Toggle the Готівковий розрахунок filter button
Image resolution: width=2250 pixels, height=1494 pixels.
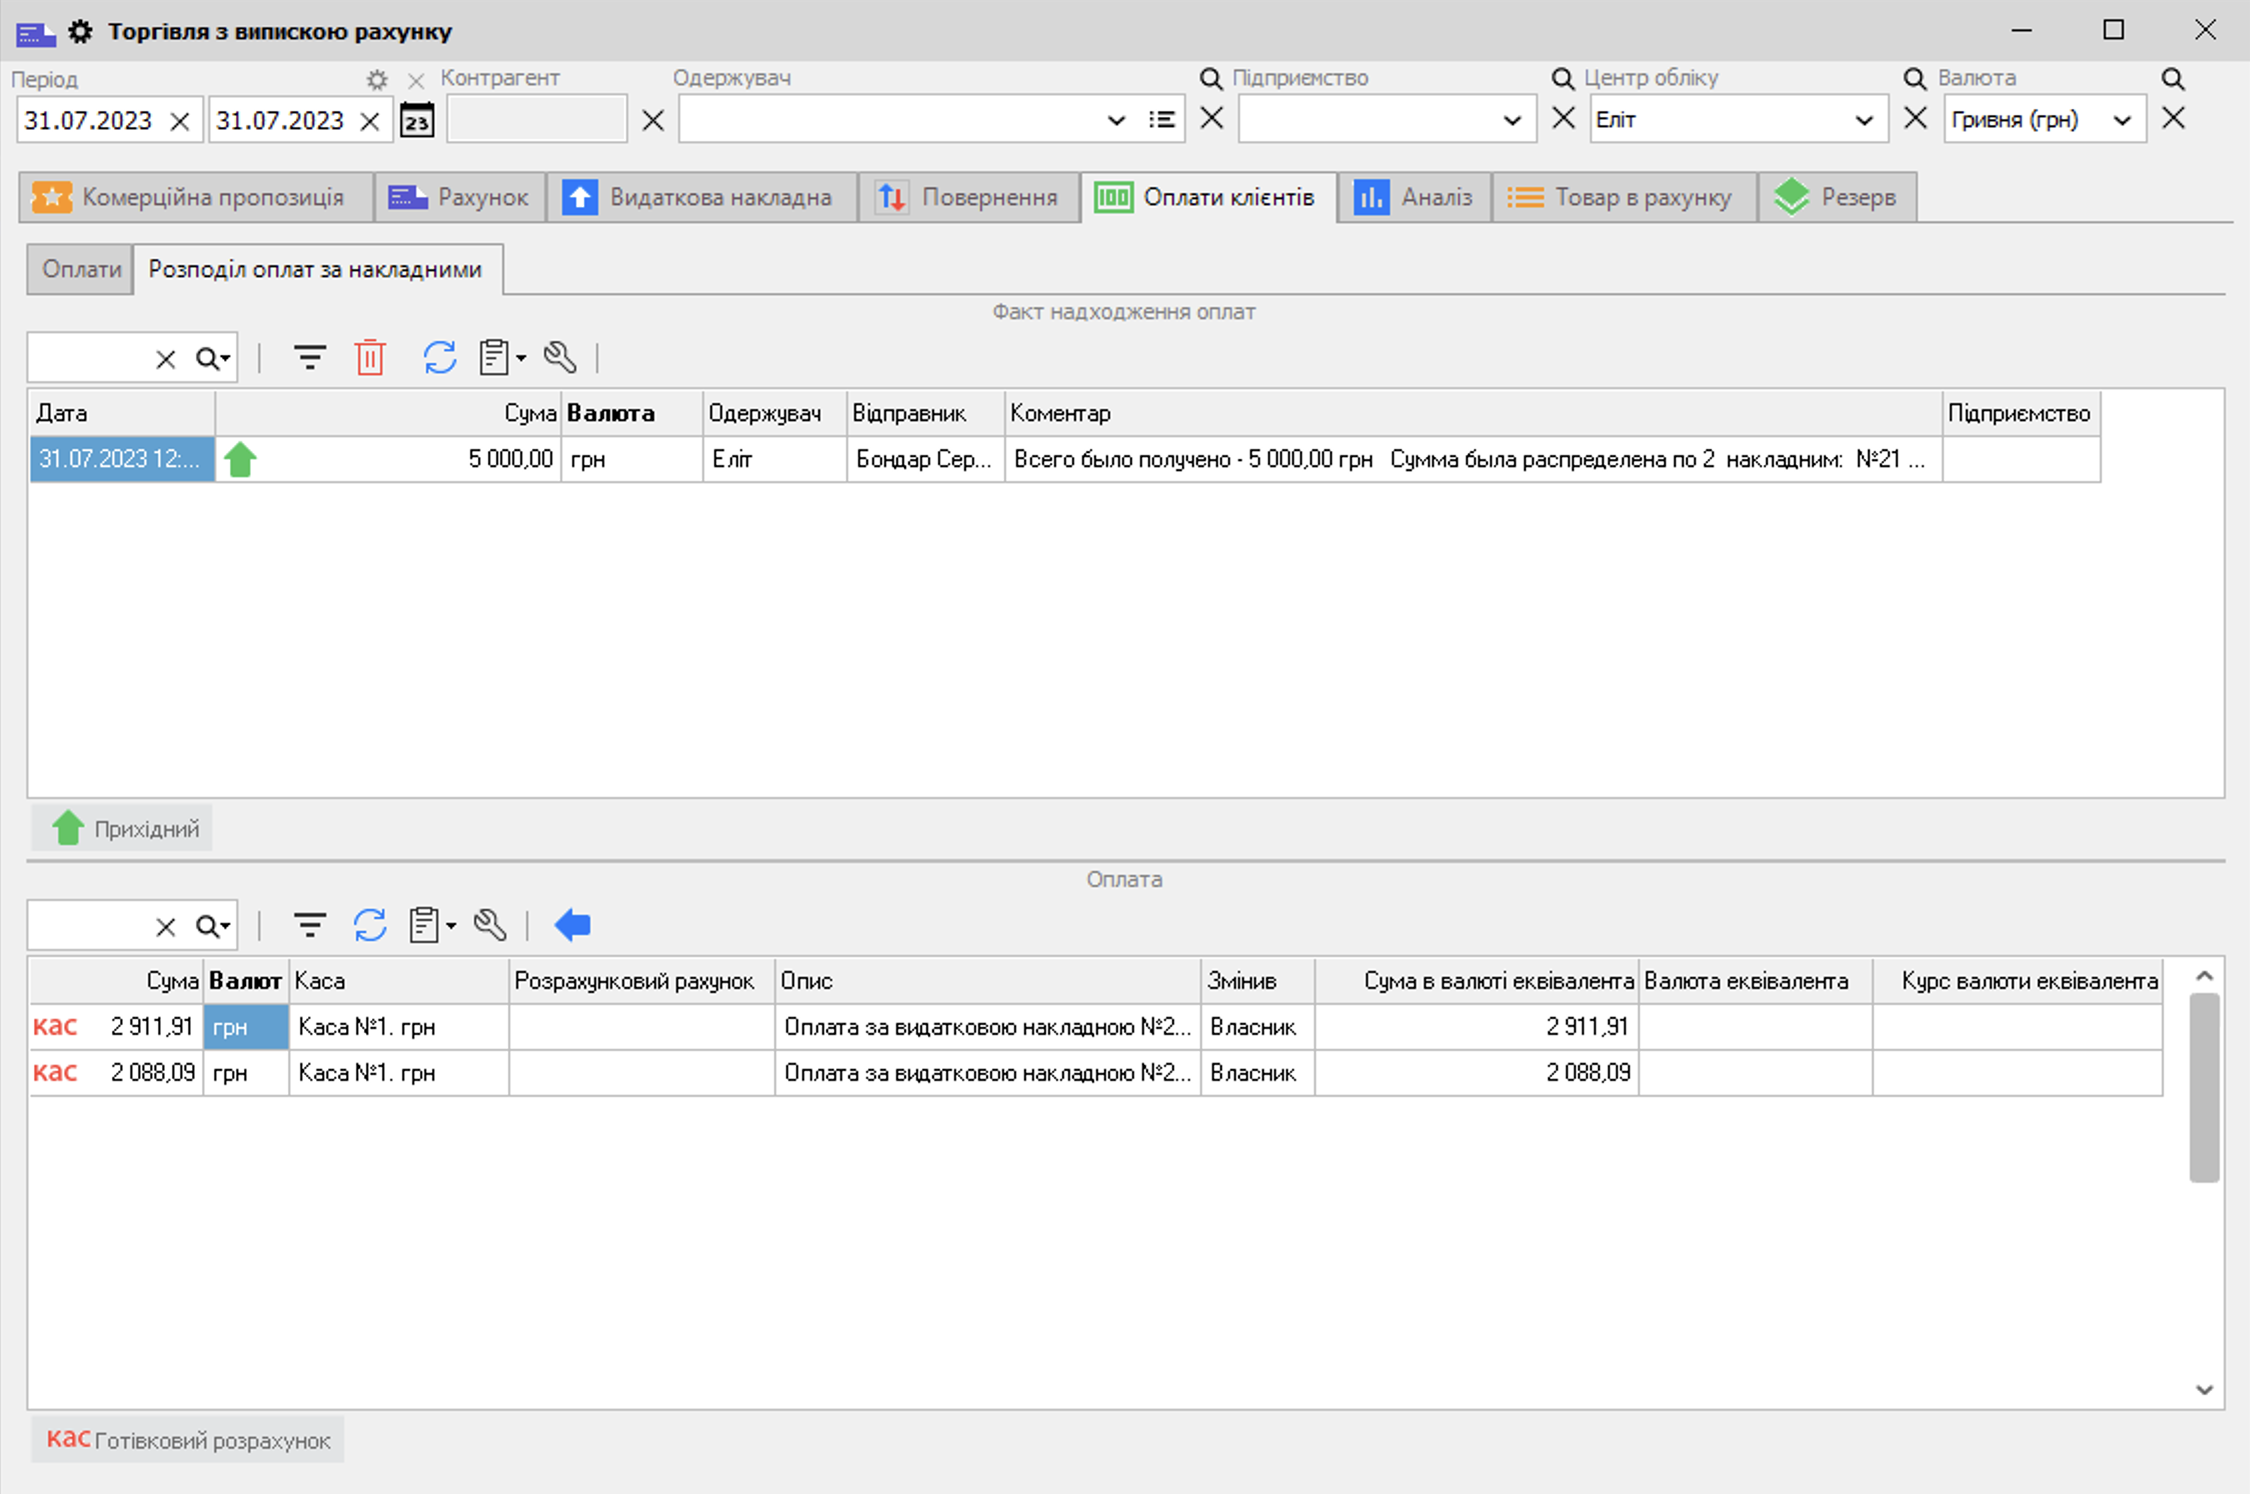click(x=188, y=1440)
